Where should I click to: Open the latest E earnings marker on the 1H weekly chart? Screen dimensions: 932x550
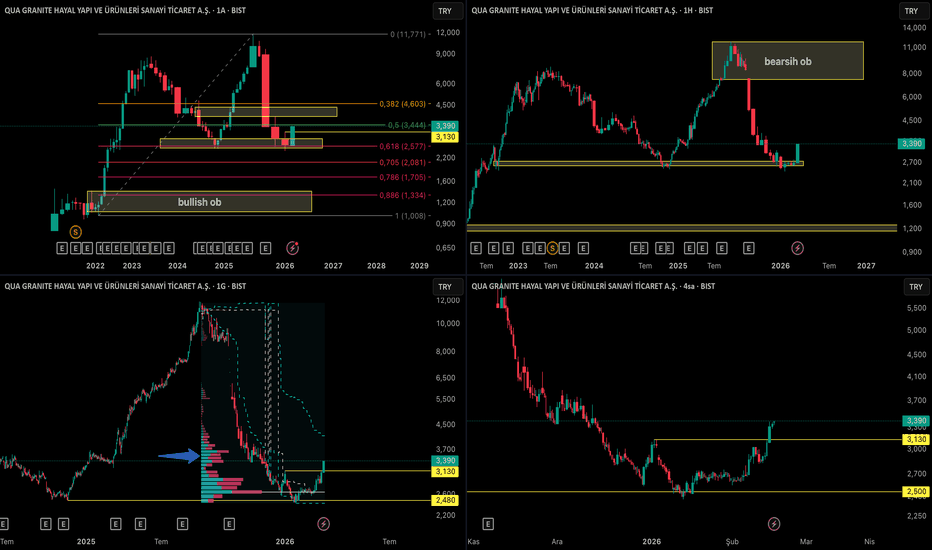(749, 248)
